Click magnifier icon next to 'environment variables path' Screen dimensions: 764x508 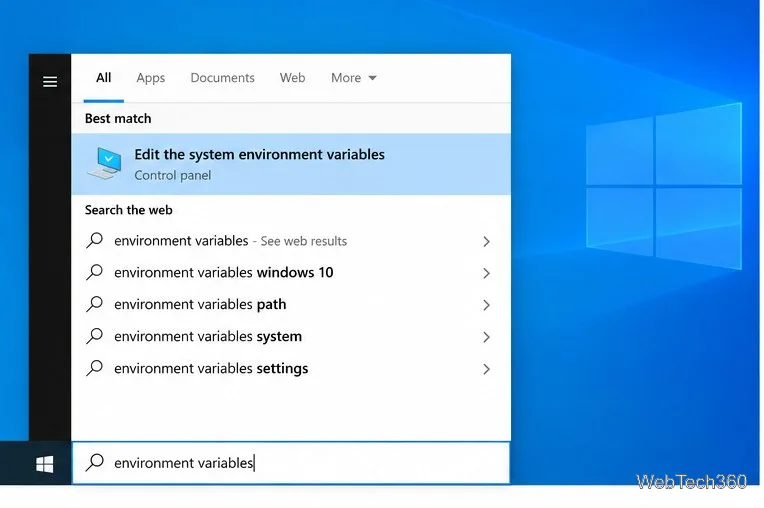click(x=95, y=304)
